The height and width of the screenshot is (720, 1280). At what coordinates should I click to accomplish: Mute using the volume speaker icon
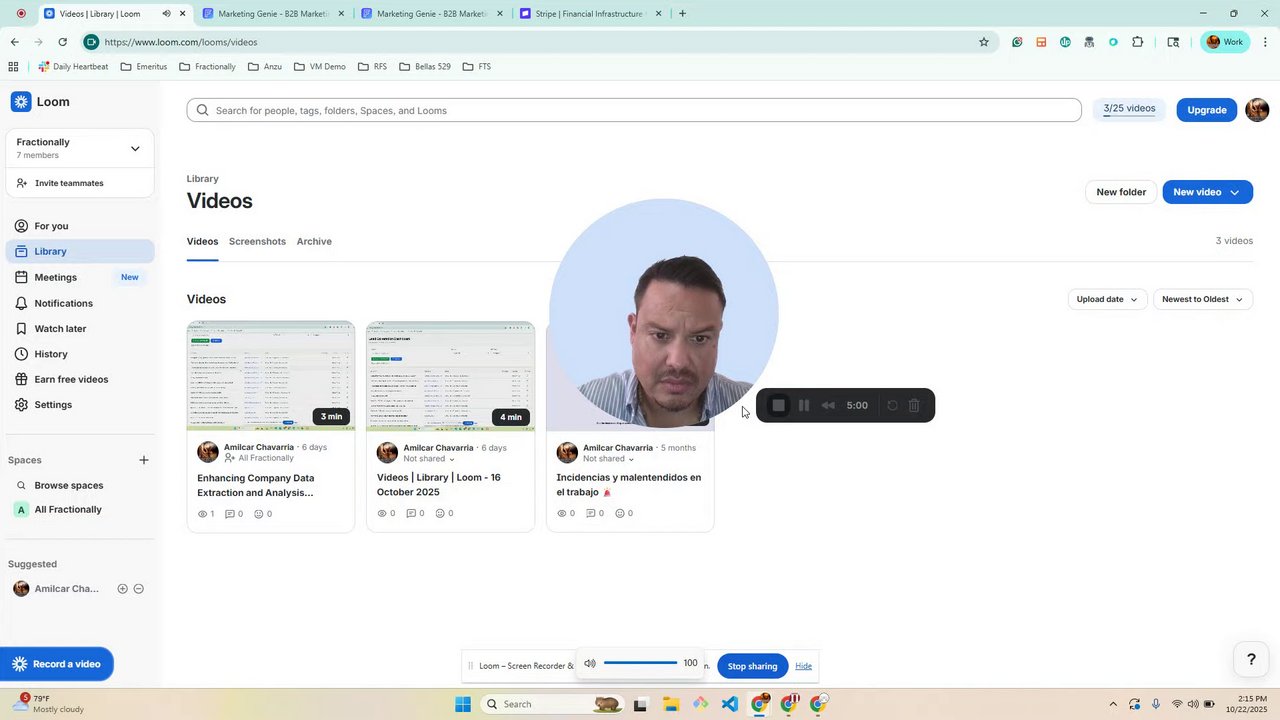[590, 663]
